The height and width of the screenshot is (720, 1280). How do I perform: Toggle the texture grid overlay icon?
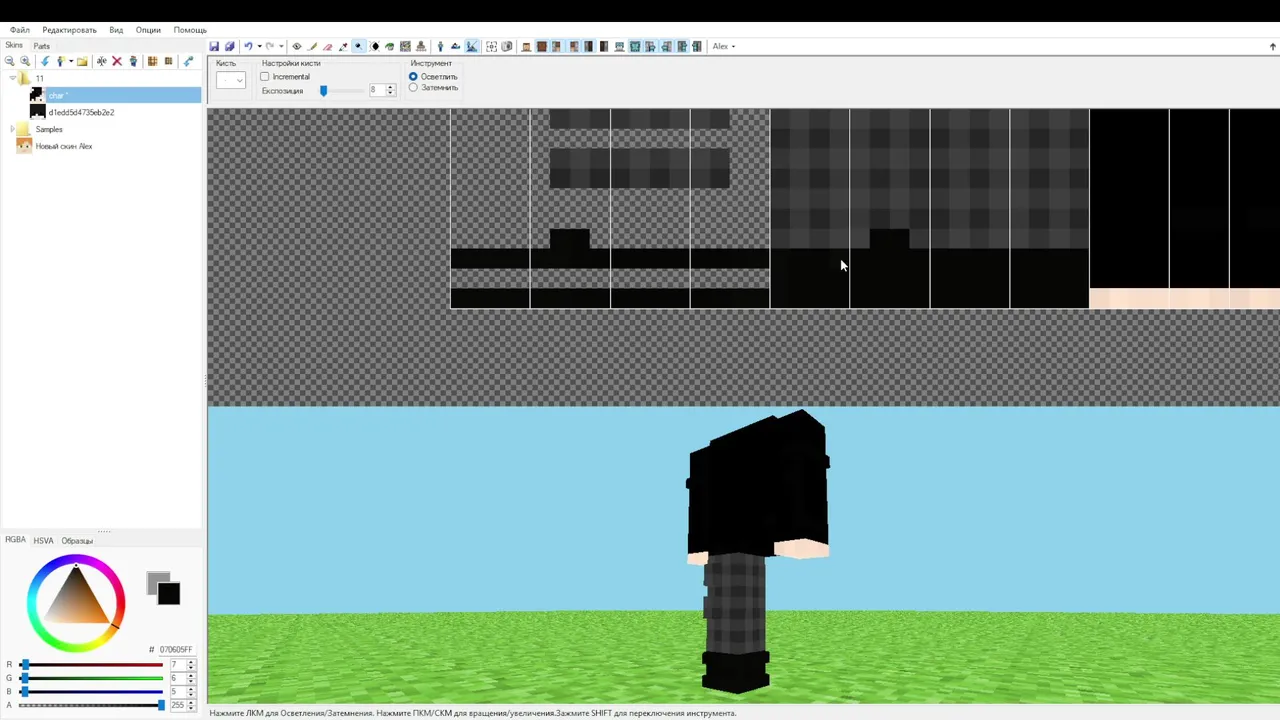[x=492, y=46]
